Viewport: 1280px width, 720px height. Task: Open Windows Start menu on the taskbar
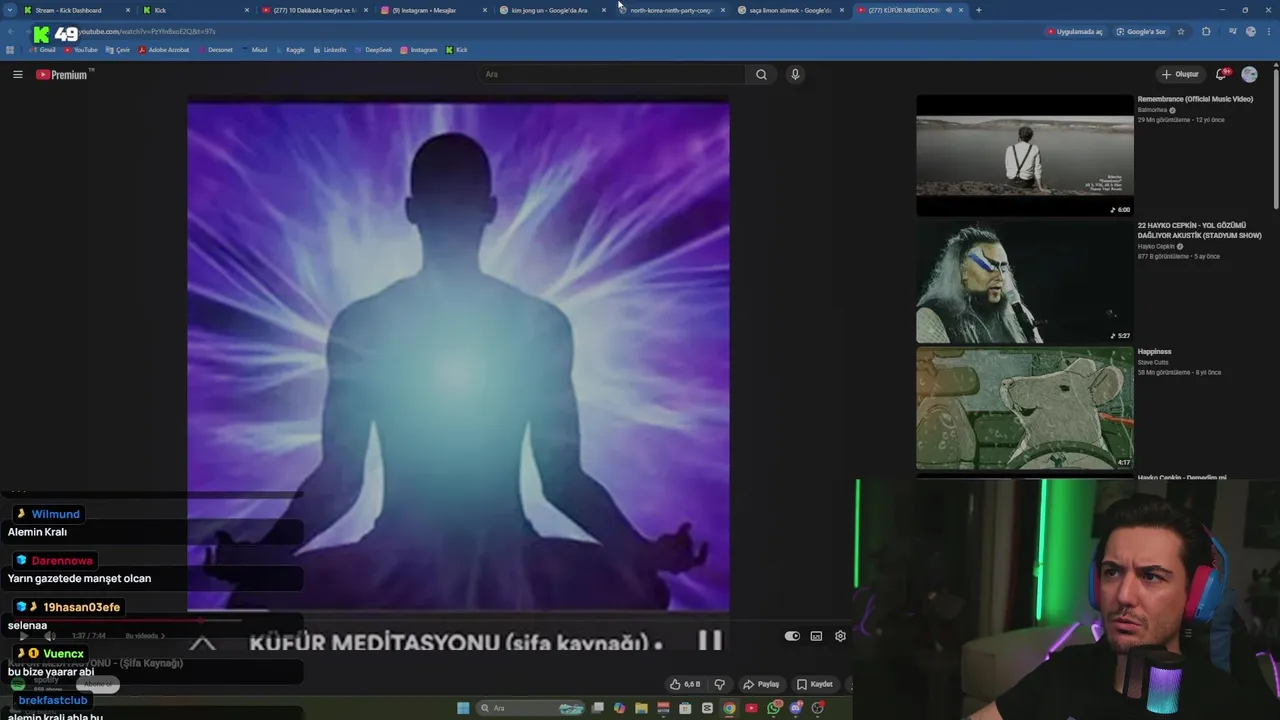click(463, 708)
